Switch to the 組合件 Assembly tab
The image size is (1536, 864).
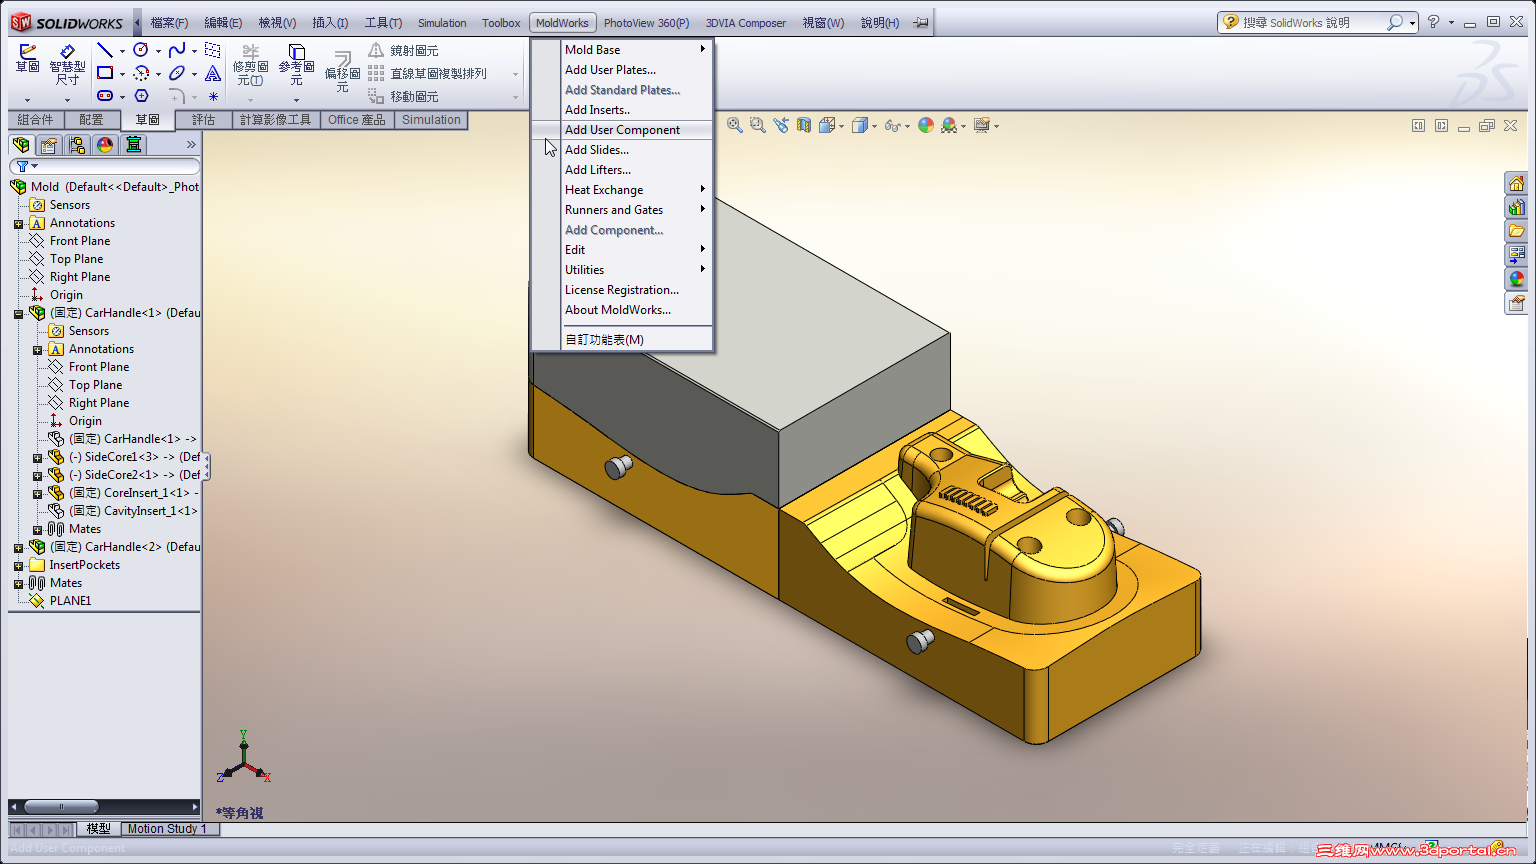click(x=36, y=120)
